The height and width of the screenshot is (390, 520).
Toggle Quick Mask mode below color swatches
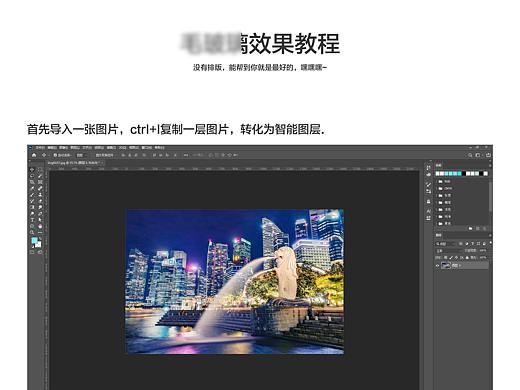pos(32,252)
